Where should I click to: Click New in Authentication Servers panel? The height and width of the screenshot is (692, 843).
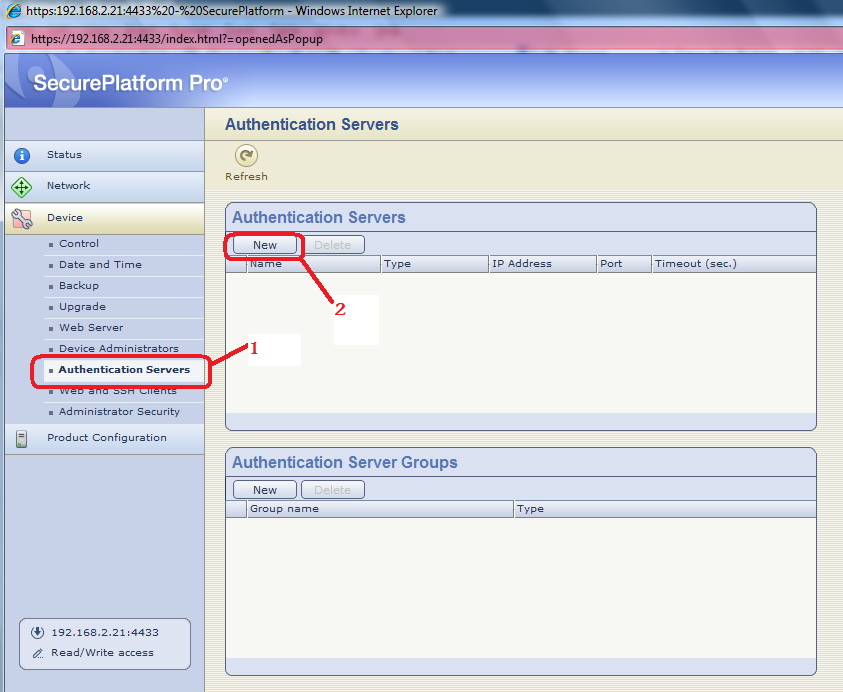[x=265, y=245]
